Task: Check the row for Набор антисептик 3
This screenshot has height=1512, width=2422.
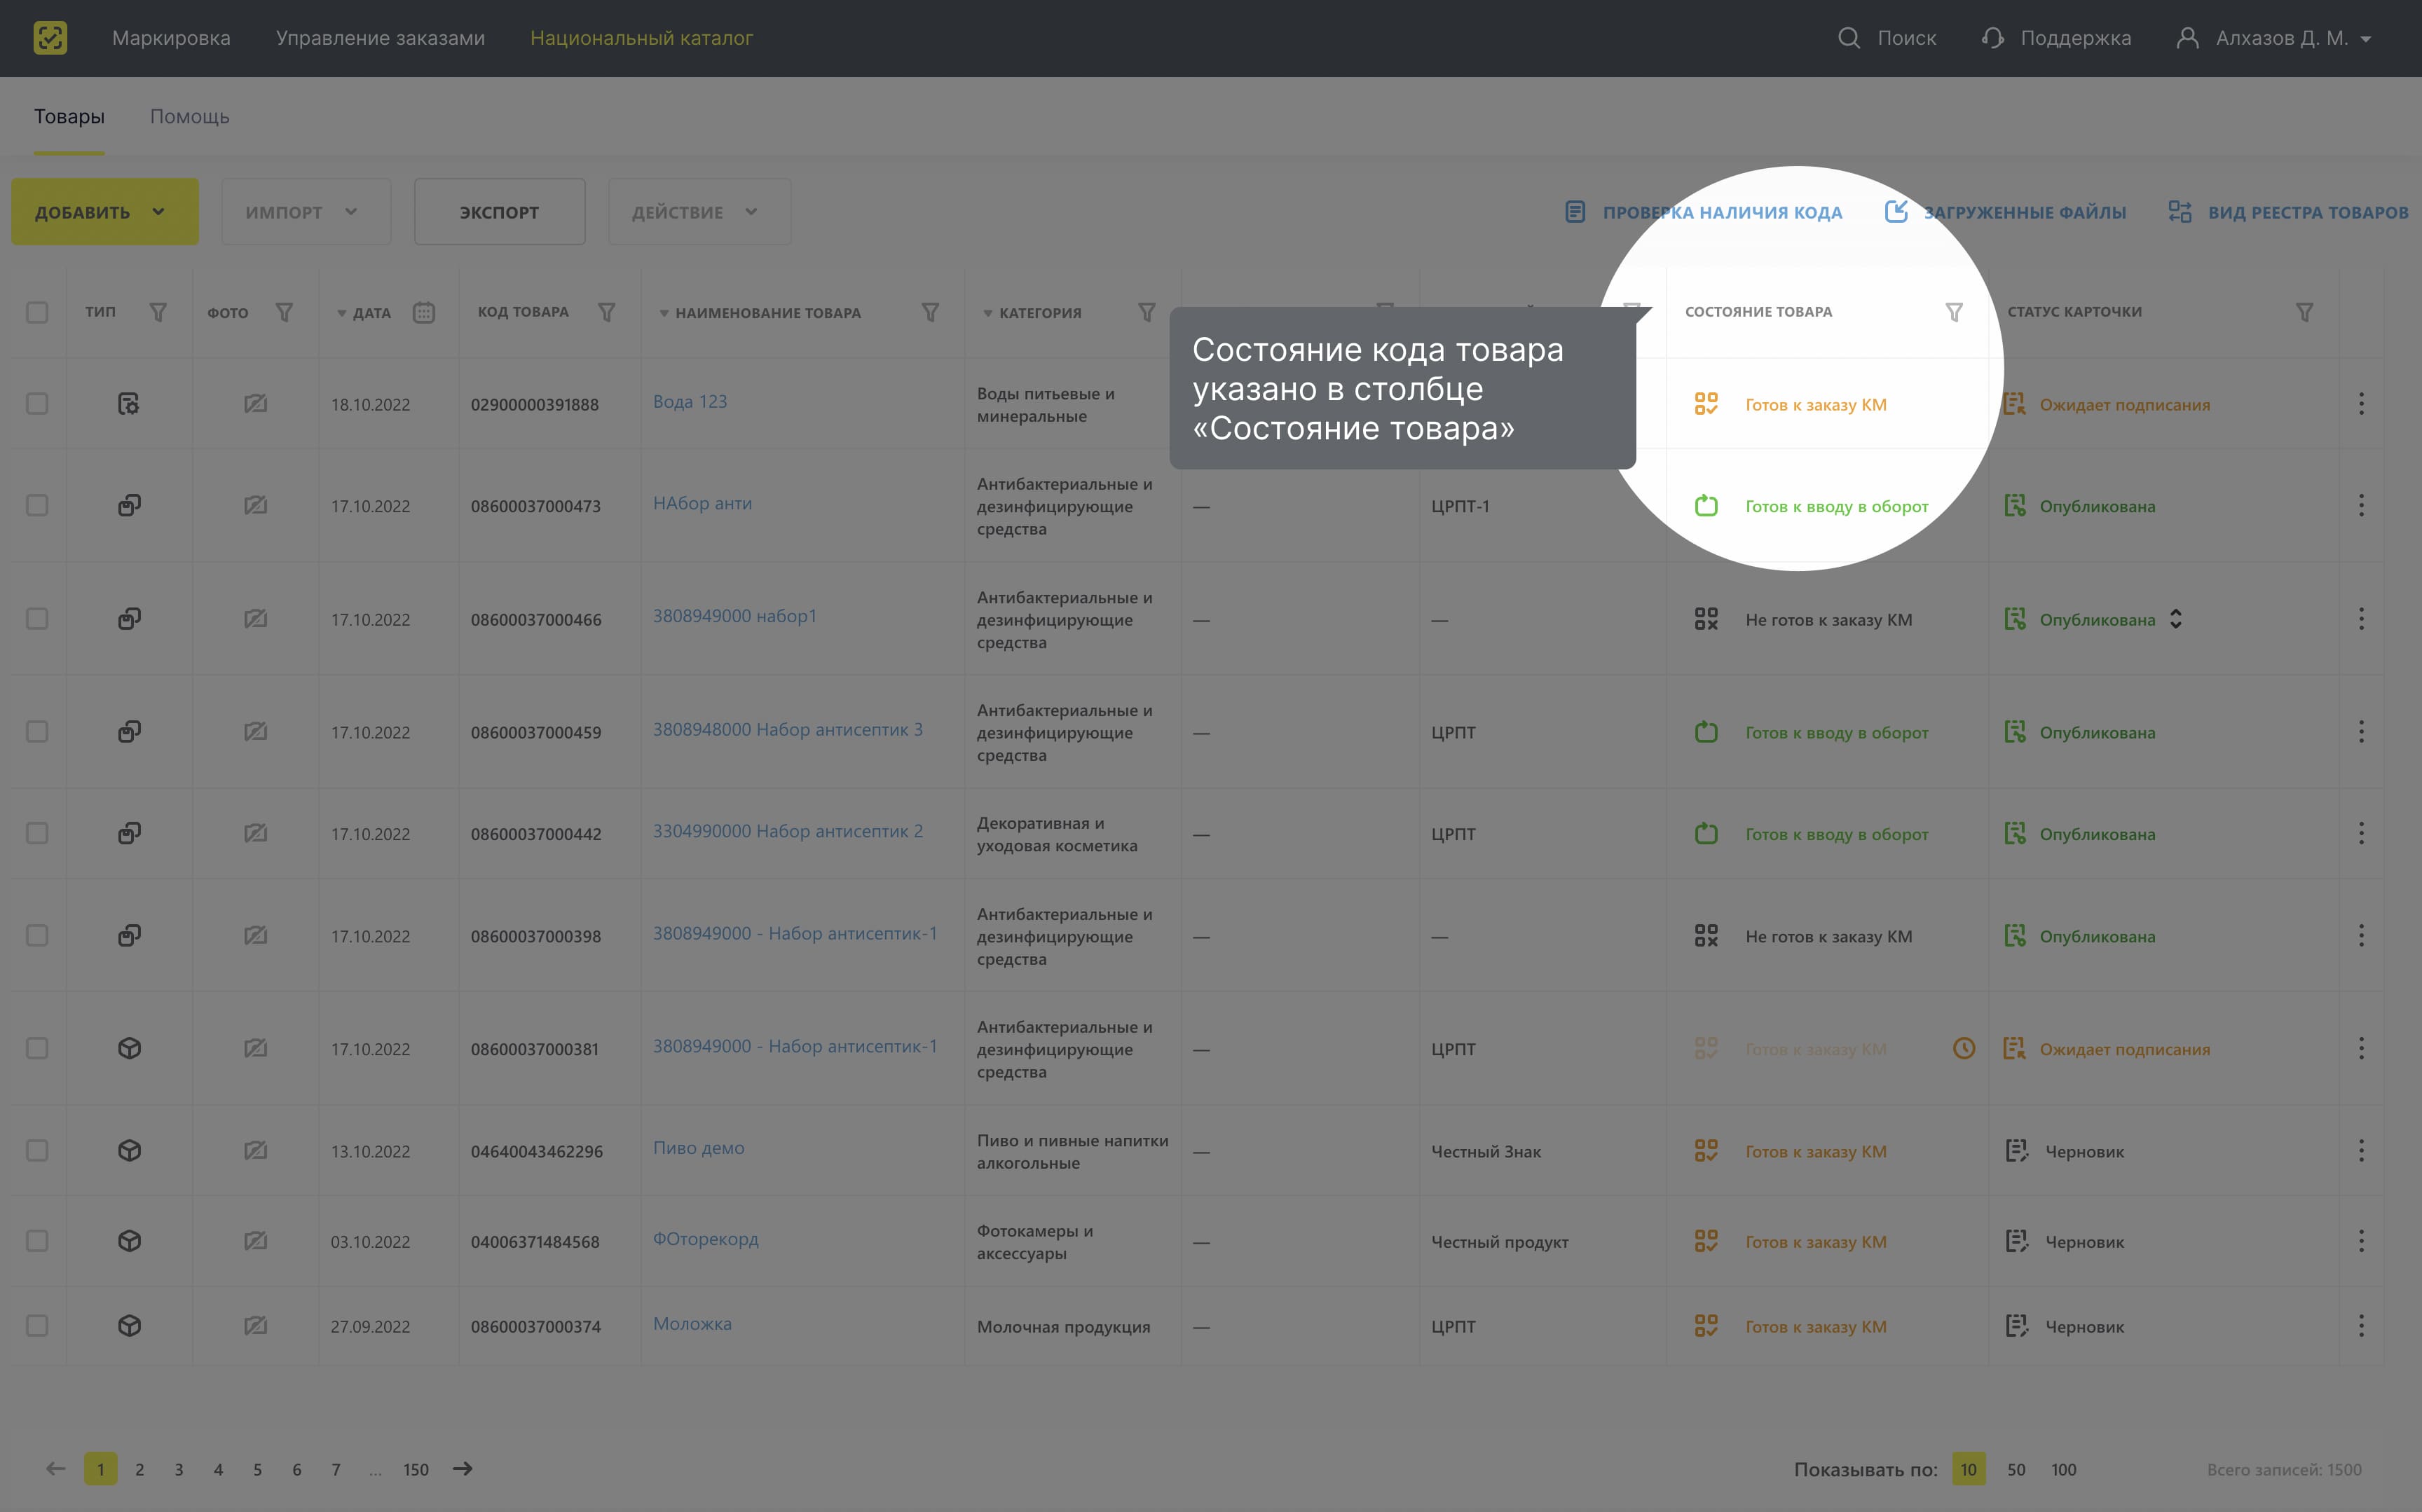Action: pyautogui.click(x=37, y=732)
